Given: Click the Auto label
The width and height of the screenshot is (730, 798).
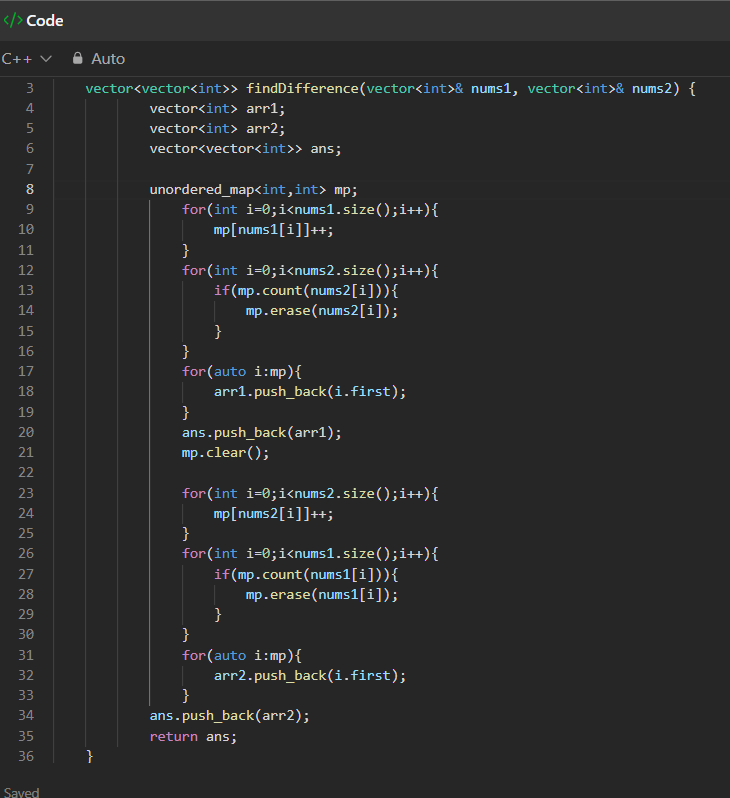Looking at the screenshot, I should click(x=108, y=59).
